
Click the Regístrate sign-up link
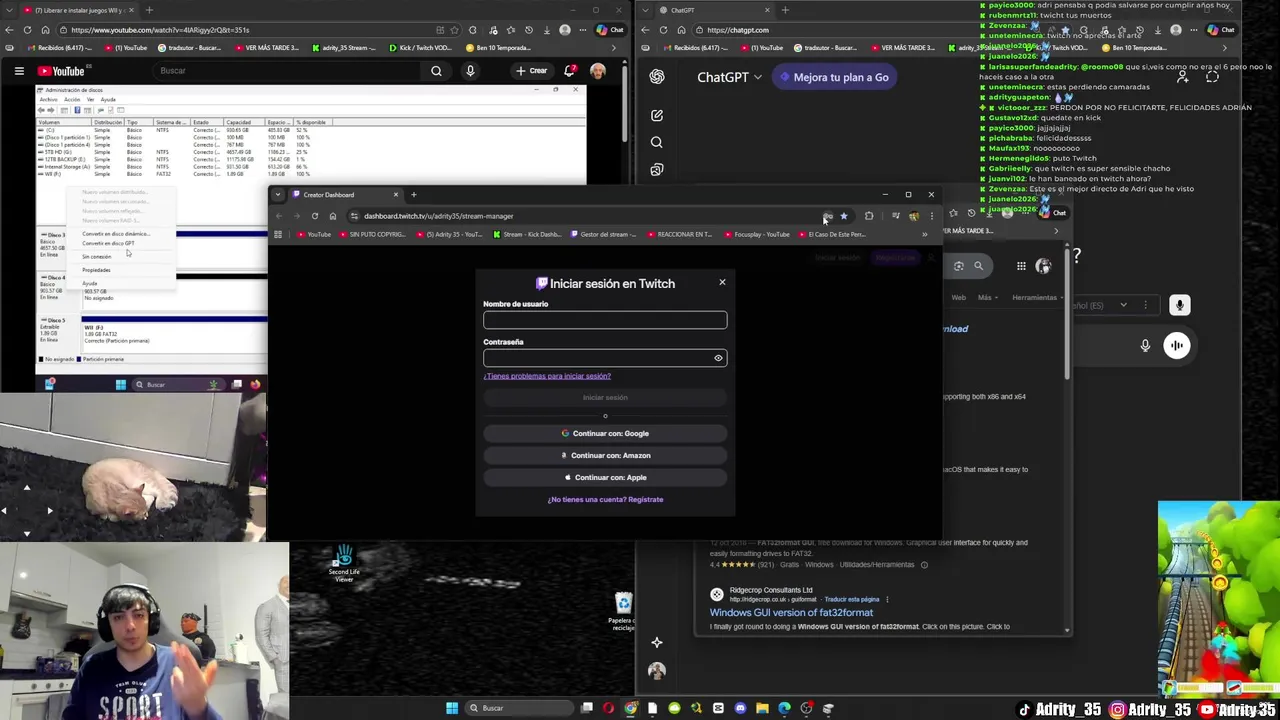point(645,499)
